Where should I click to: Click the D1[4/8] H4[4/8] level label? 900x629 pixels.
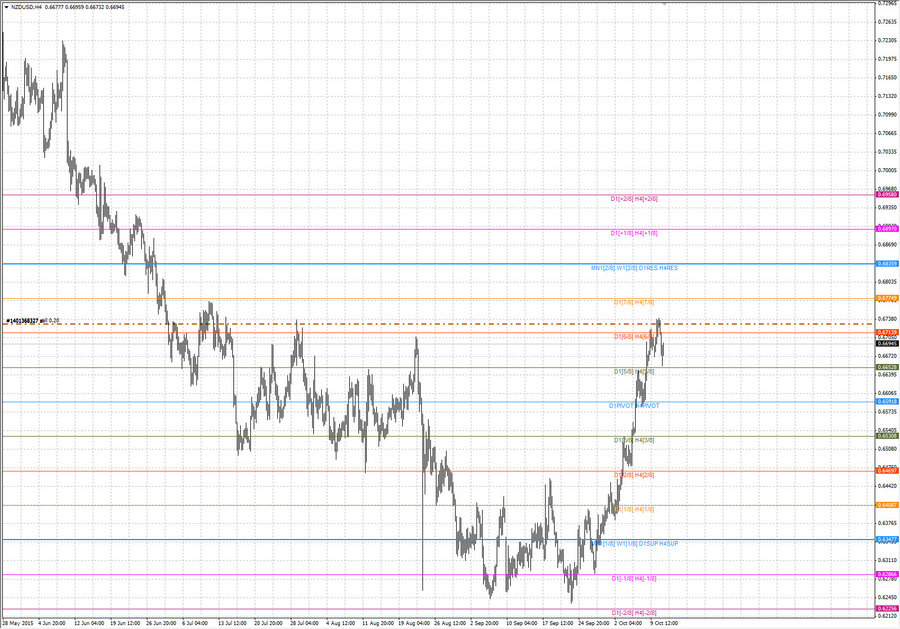point(634,438)
